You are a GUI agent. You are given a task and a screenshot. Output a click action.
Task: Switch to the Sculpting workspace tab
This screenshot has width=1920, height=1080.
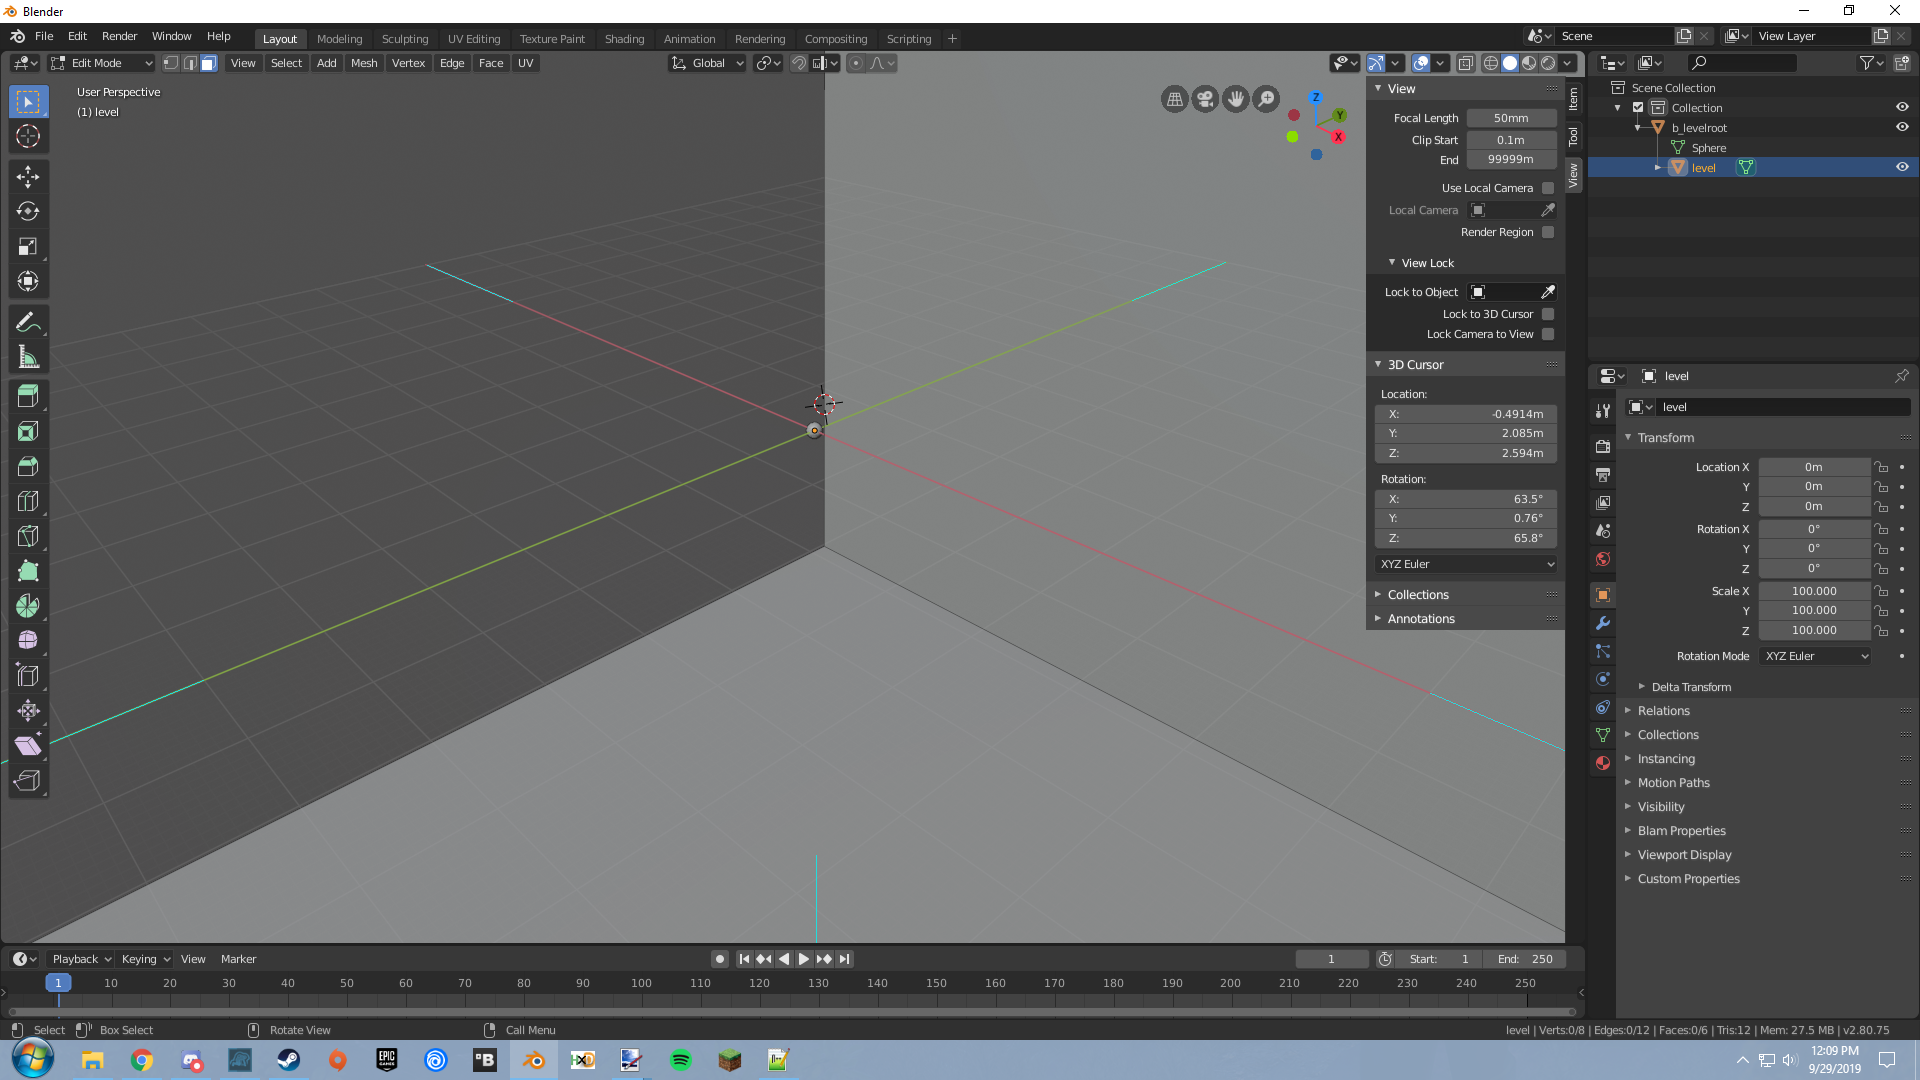(404, 39)
